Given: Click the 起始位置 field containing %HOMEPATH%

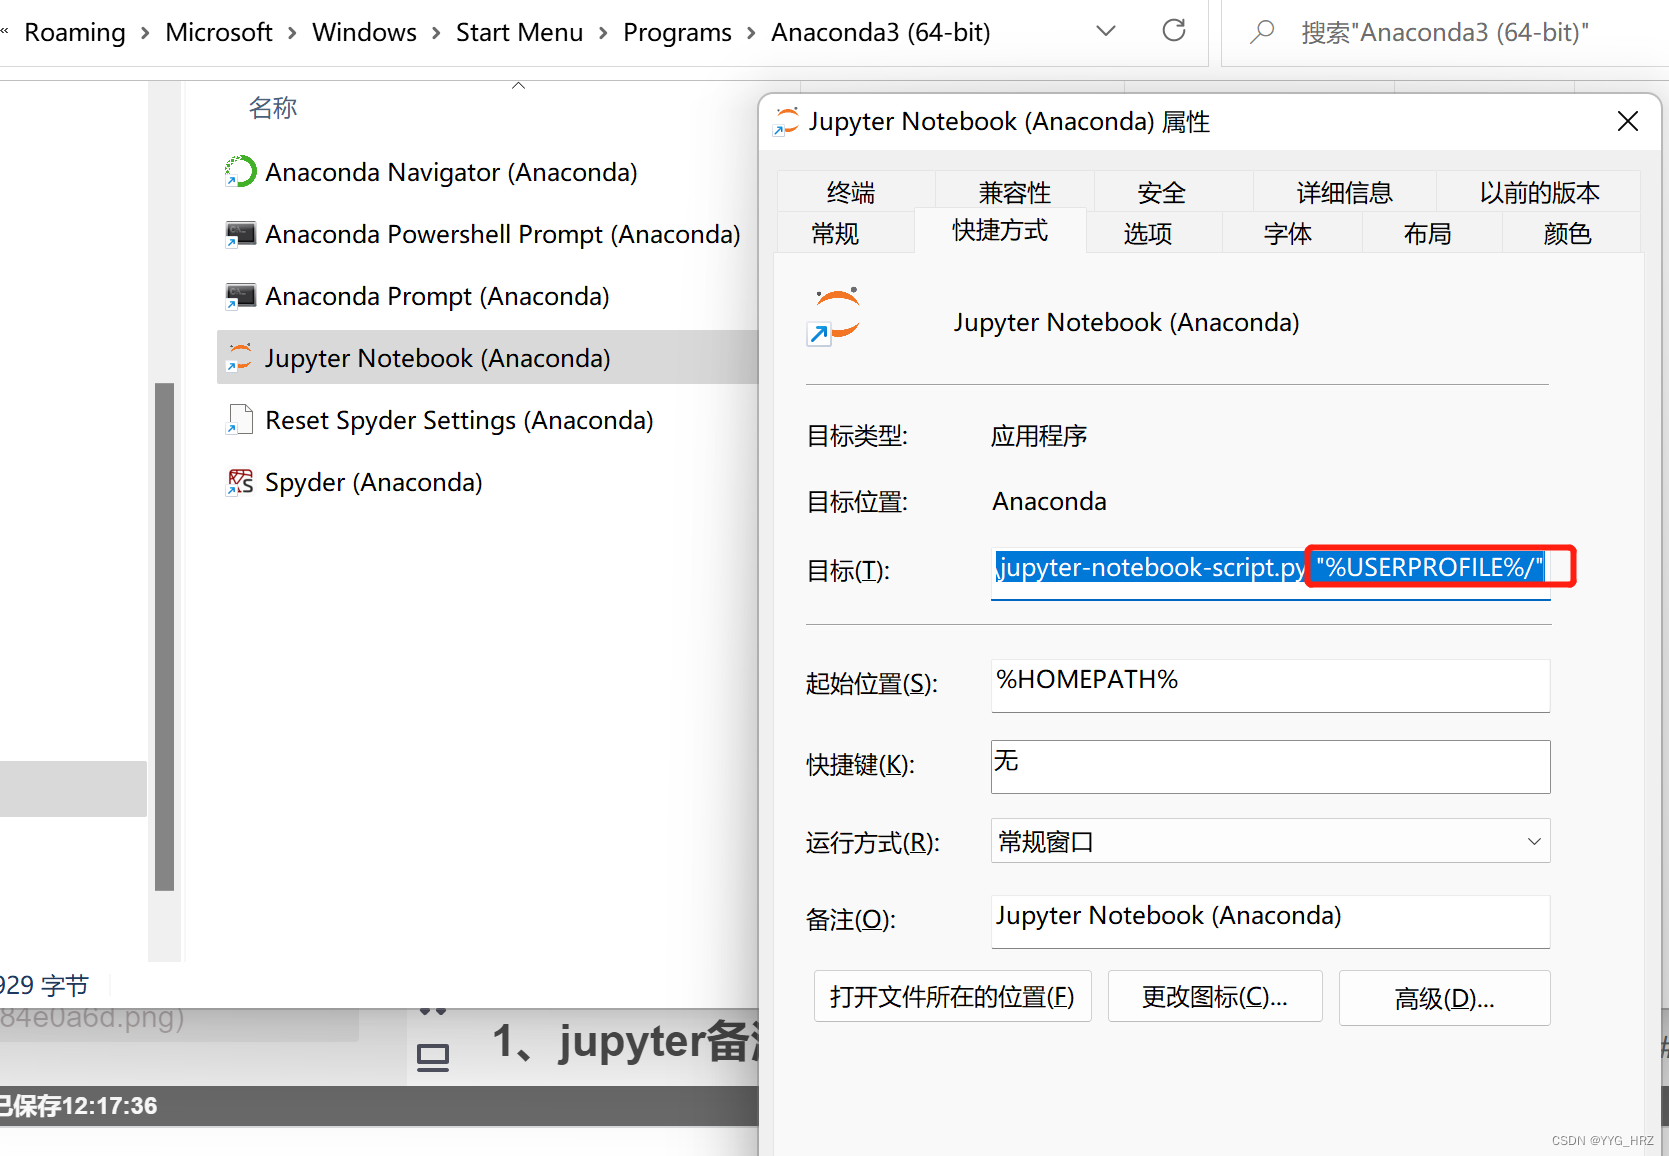Looking at the screenshot, I should 1270,685.
